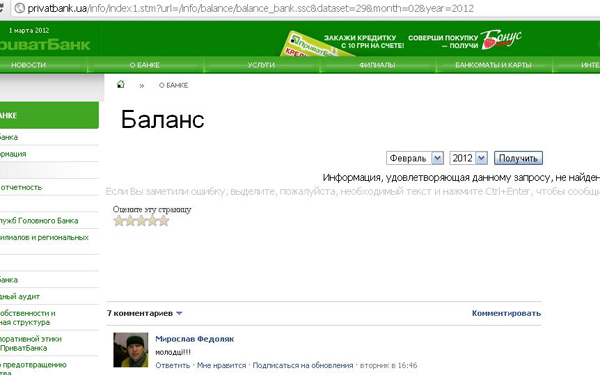This screenshot has width=600, height=375.
Task: Rate page with fifth star
Action: pyautogui.click(x=163, y=221)
